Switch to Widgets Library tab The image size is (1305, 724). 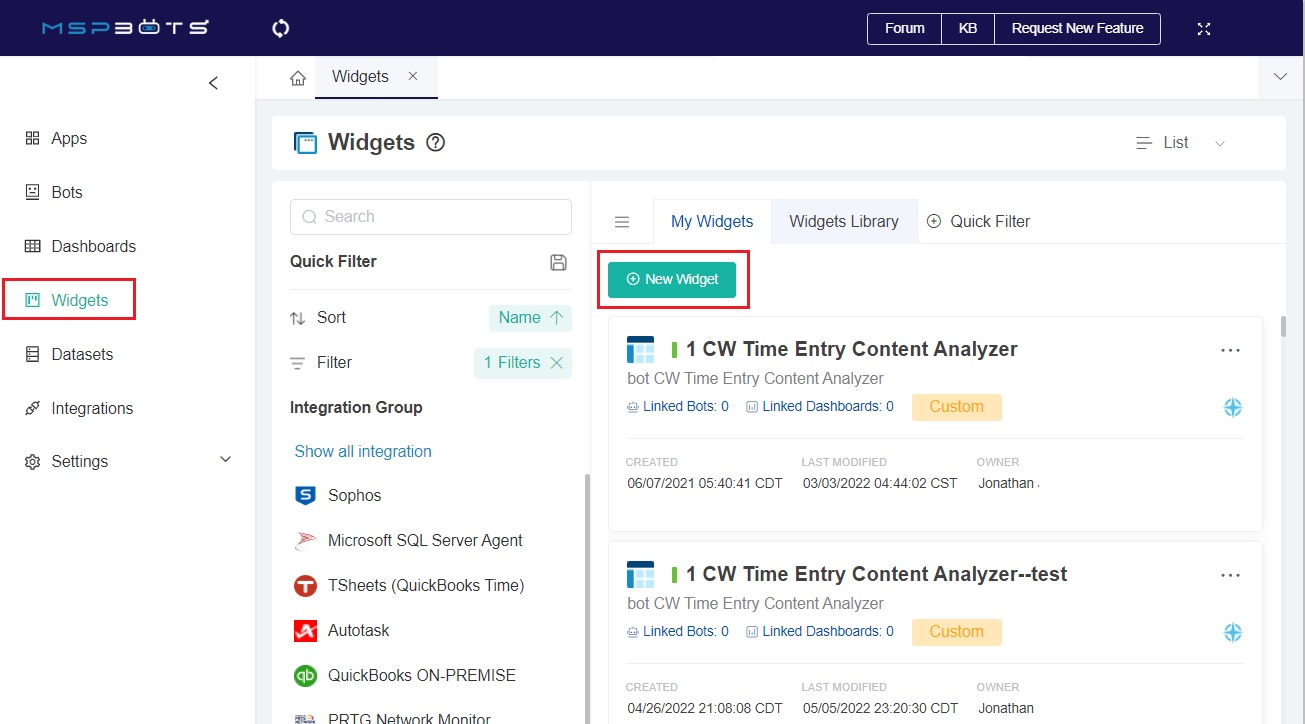(843, 222)
